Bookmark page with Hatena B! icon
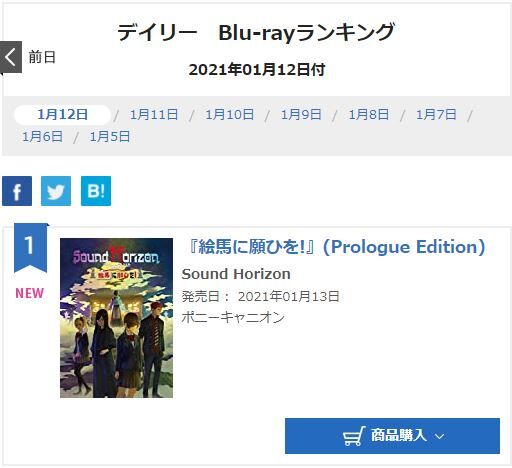The height and width of the screenshot is (468, 512). tap(96, 191)
